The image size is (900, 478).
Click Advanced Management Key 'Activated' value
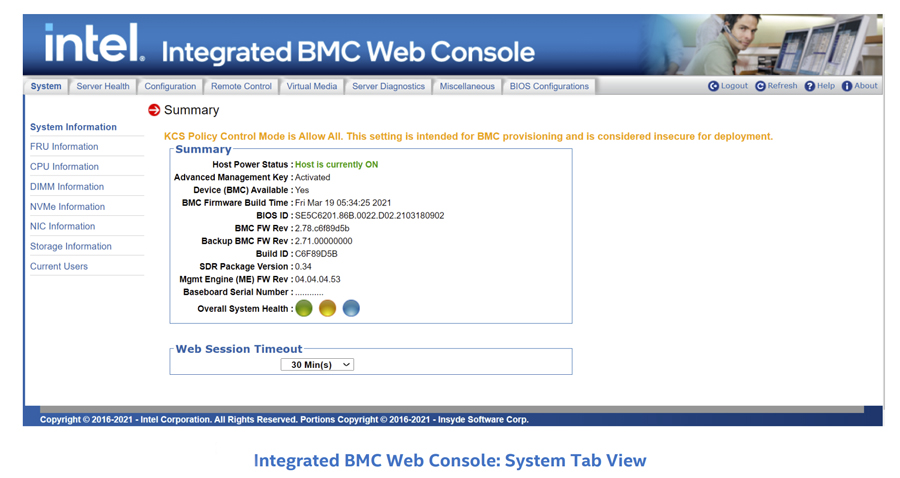pos(312,177)
